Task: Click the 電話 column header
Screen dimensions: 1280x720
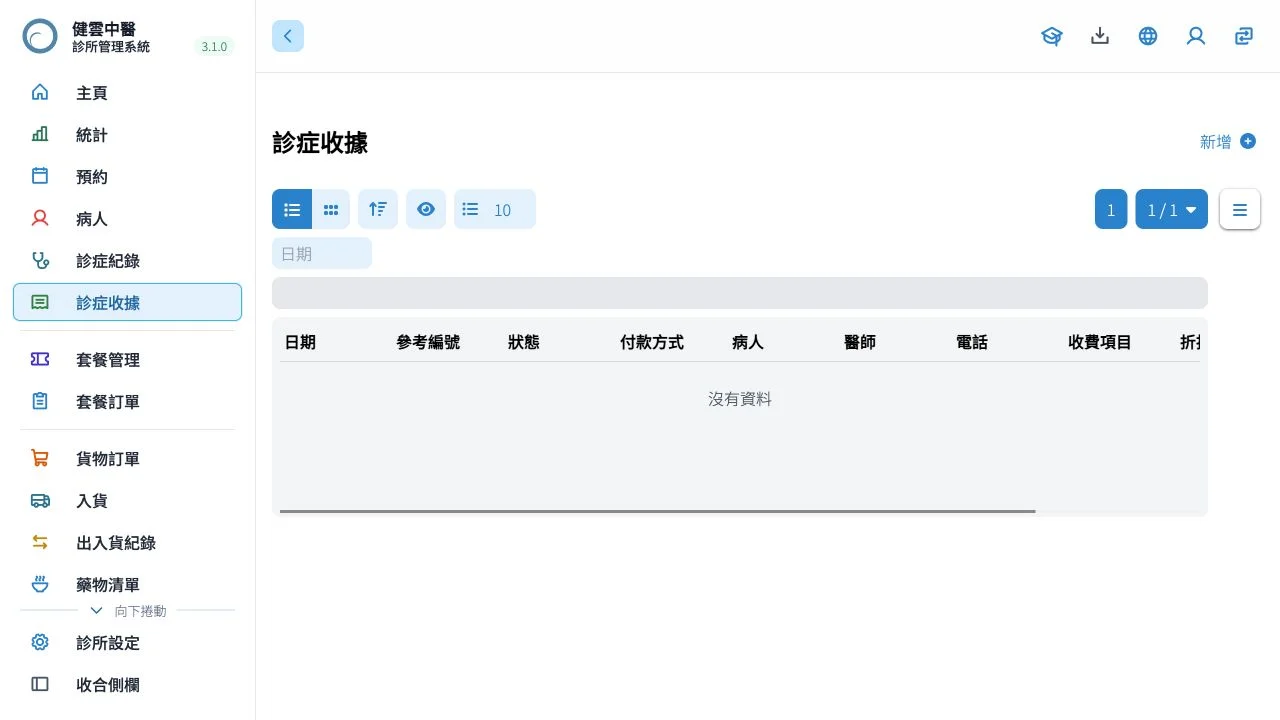Action: [x=972, y=342]
